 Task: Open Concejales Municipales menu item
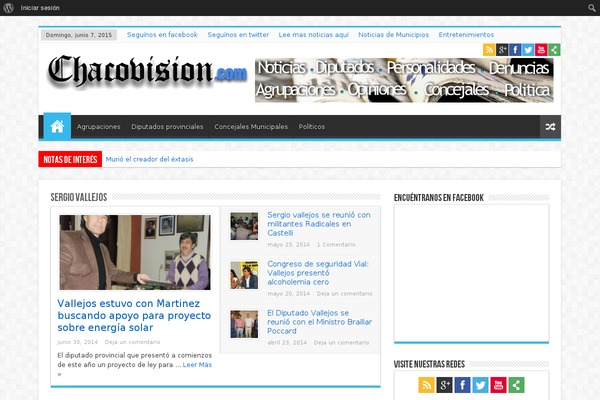click(x=251, y=127)
